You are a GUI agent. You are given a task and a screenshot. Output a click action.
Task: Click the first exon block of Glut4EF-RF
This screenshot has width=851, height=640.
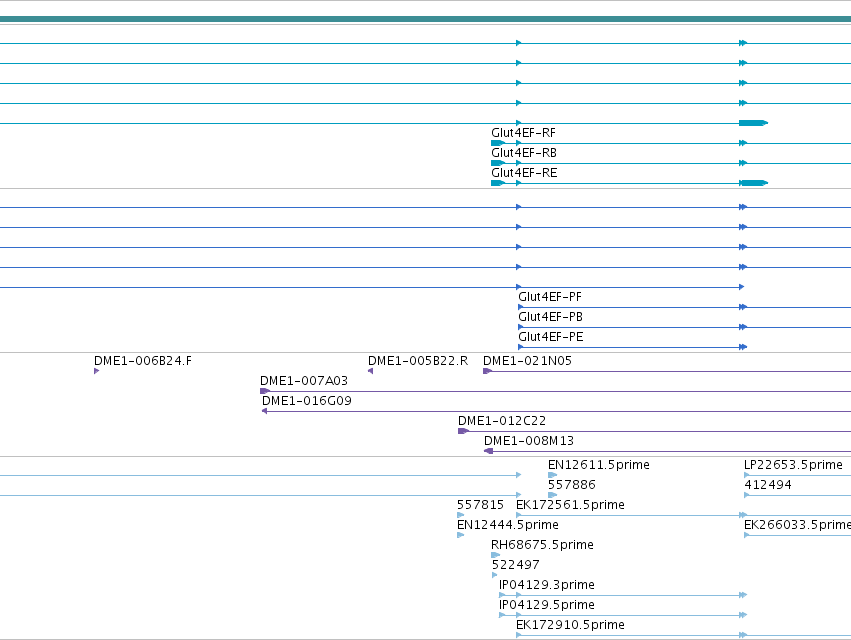click(498, 143)
